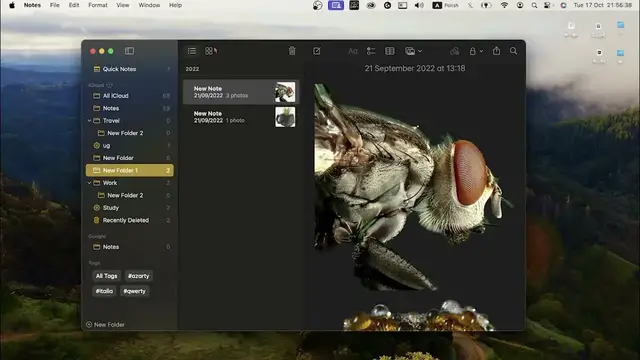
Task: Click the date and time clock
Action: pos(603,5)
